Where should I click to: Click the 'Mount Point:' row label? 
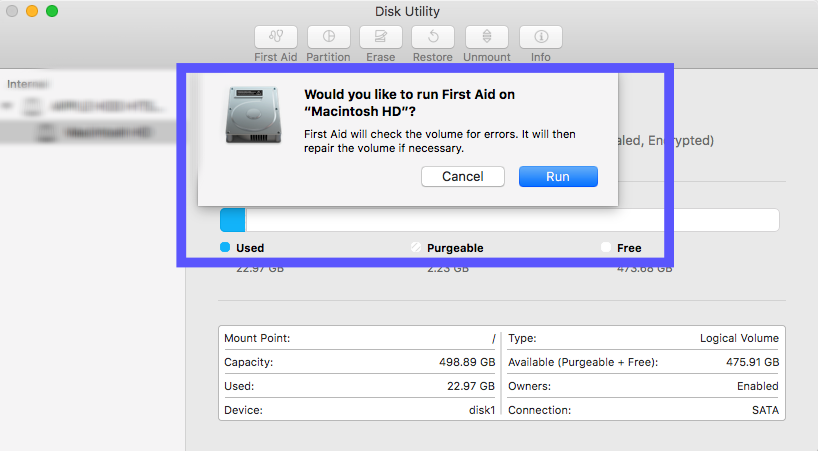(257, 338)
